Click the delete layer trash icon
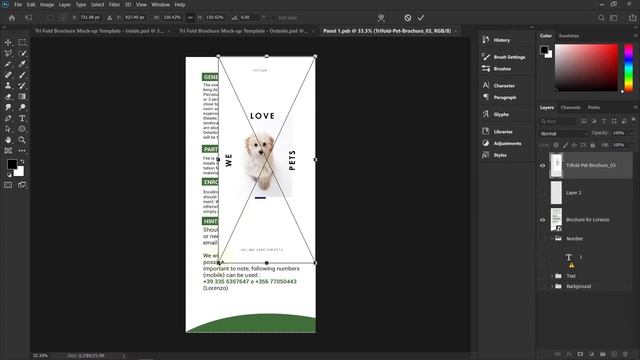This screenshot has width=640, height=360. [x=625, y=354]
